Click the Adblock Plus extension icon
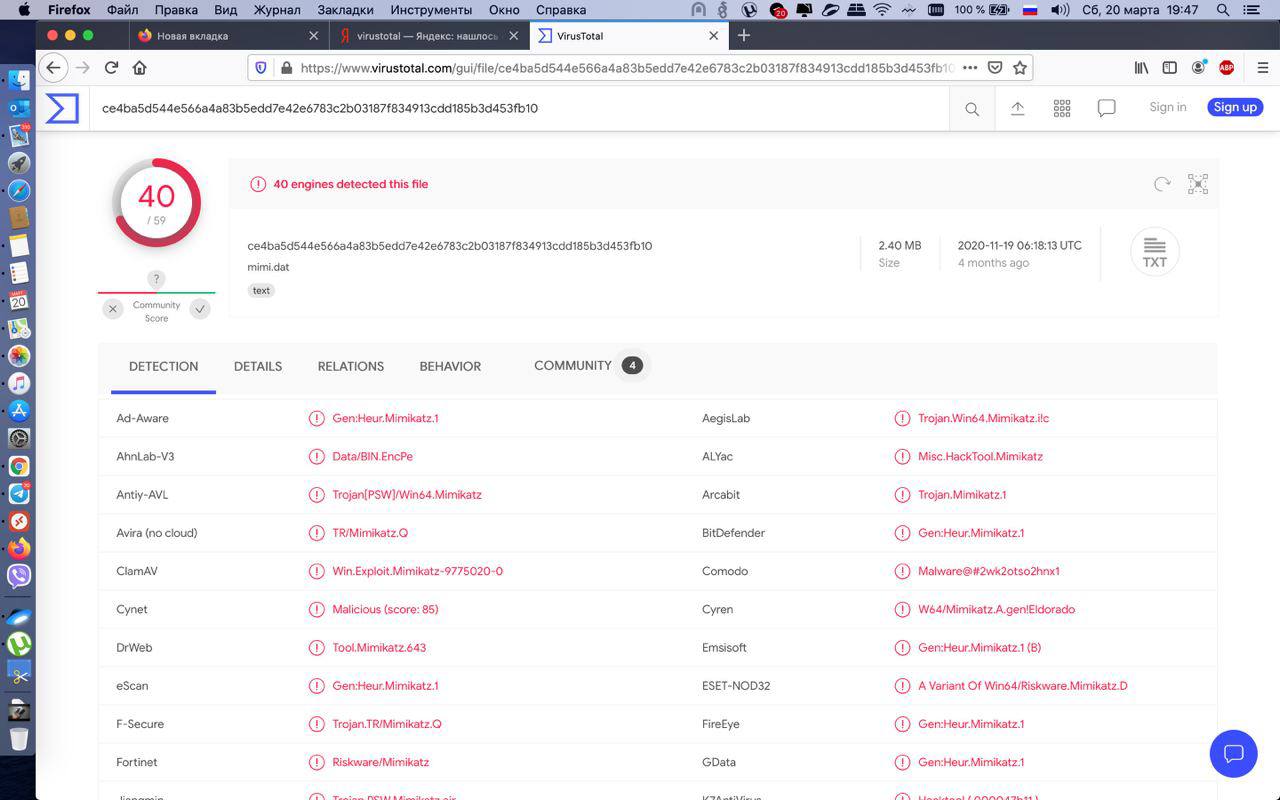1280x800 pixels. pos(1226,68)
